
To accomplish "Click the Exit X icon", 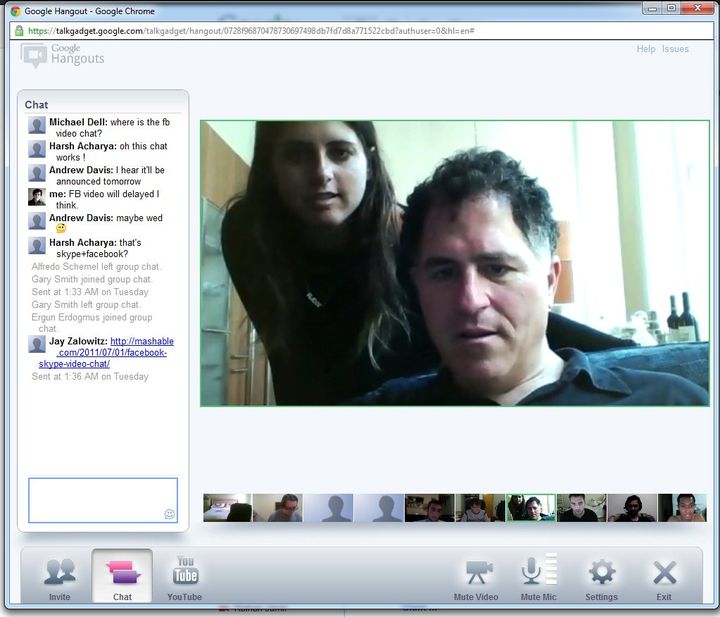I will click(664, 573).
